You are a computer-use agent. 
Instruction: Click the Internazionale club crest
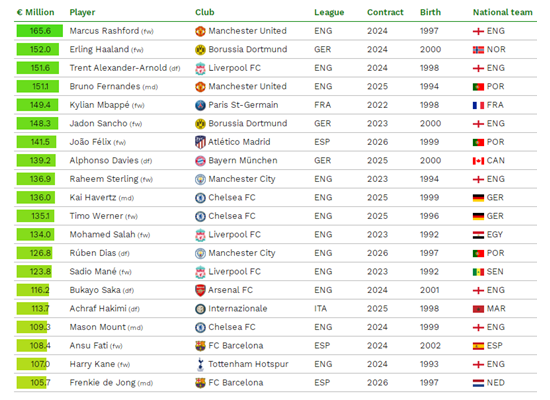[x=200, y=309]
